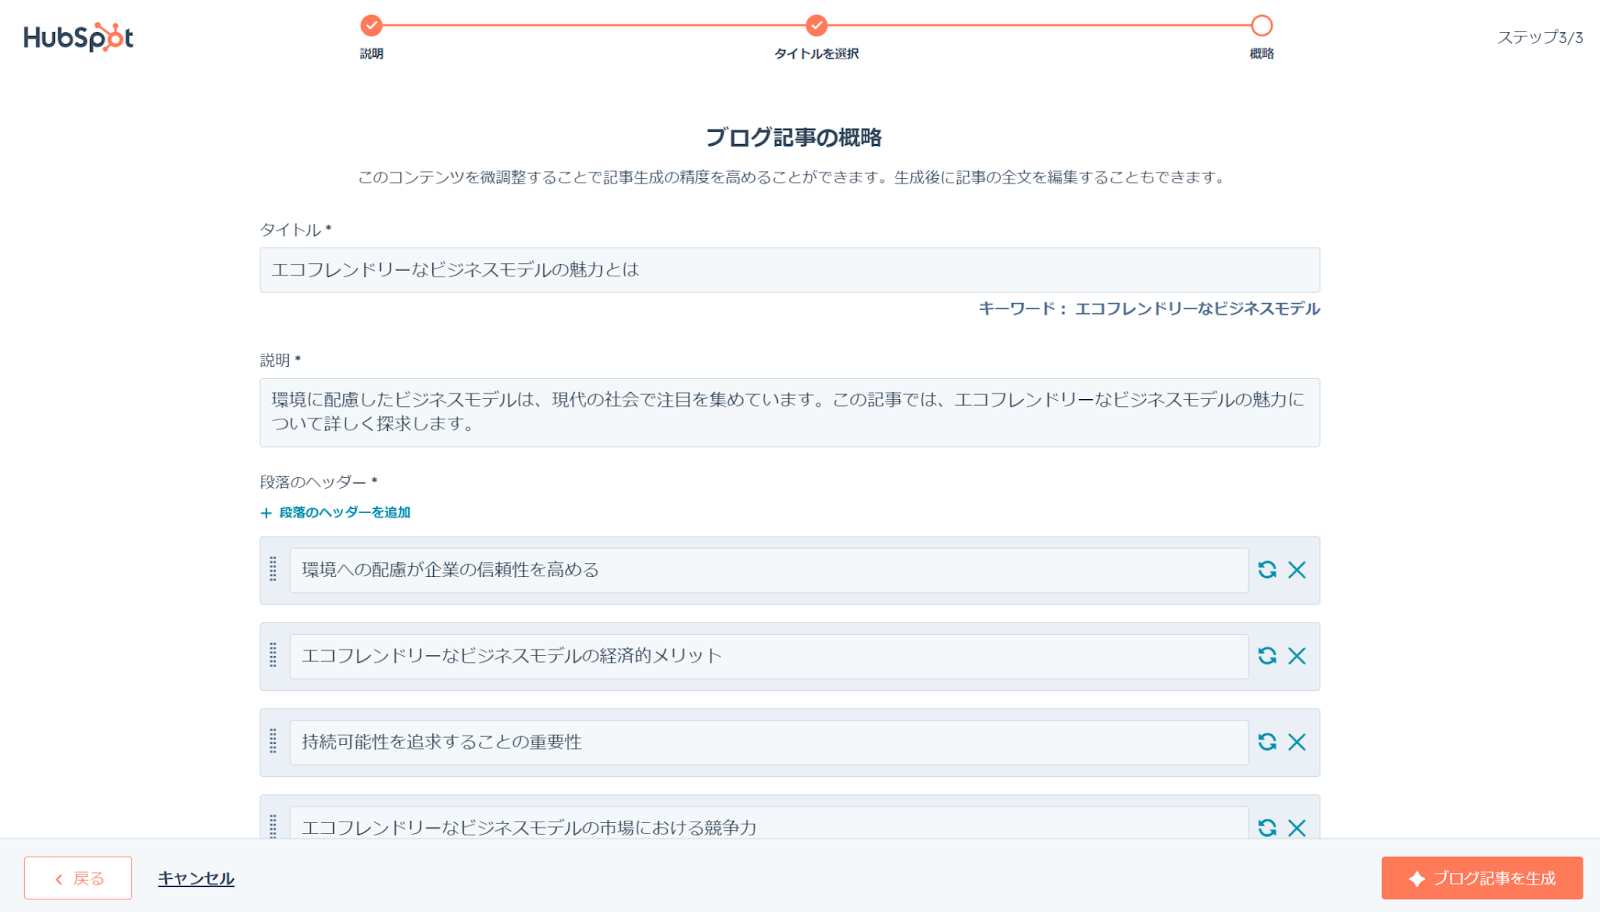
Task: Grab drag handle of 環境への配慮が企業の信頼性を高める row
Action: click(x=273, y=569)
